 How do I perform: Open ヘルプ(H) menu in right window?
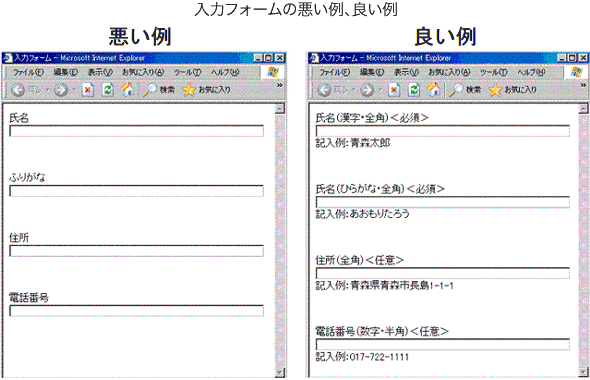531,72
